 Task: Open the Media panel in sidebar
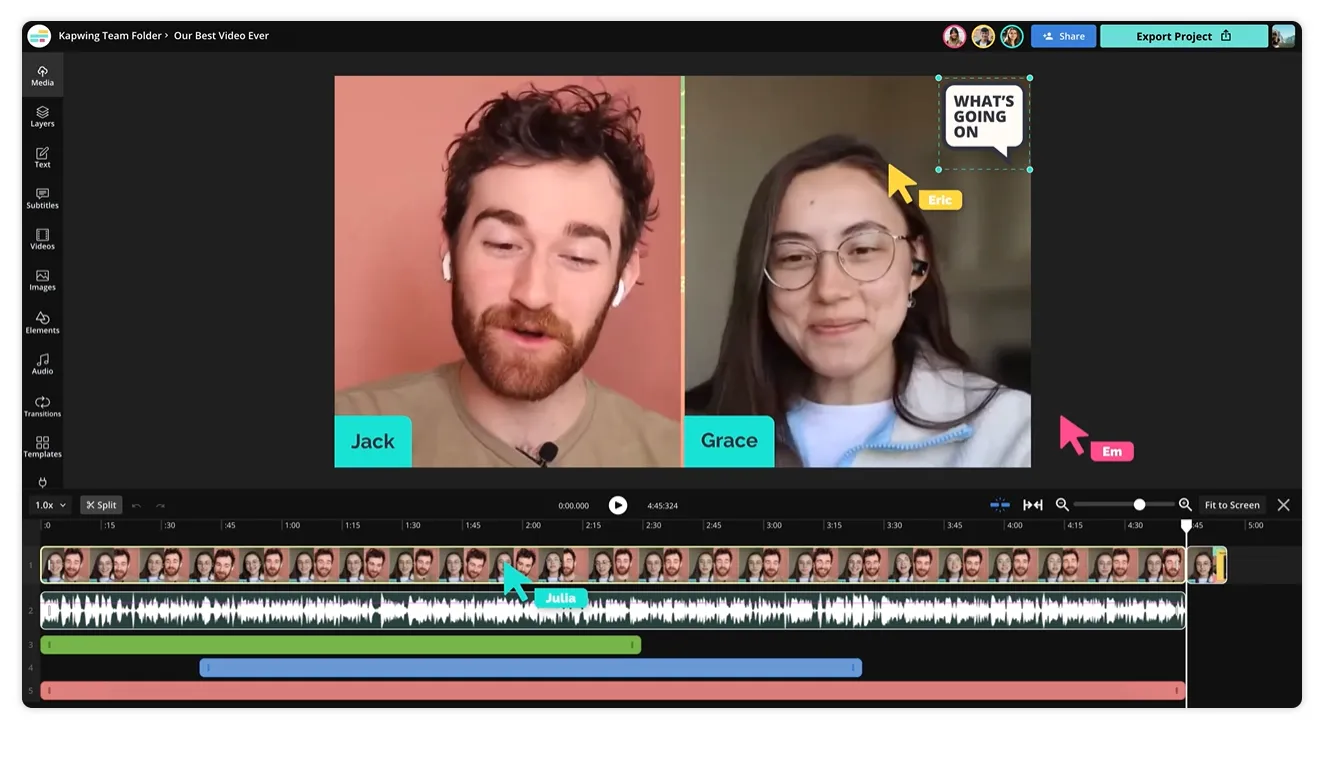click(x=42, y=75)
